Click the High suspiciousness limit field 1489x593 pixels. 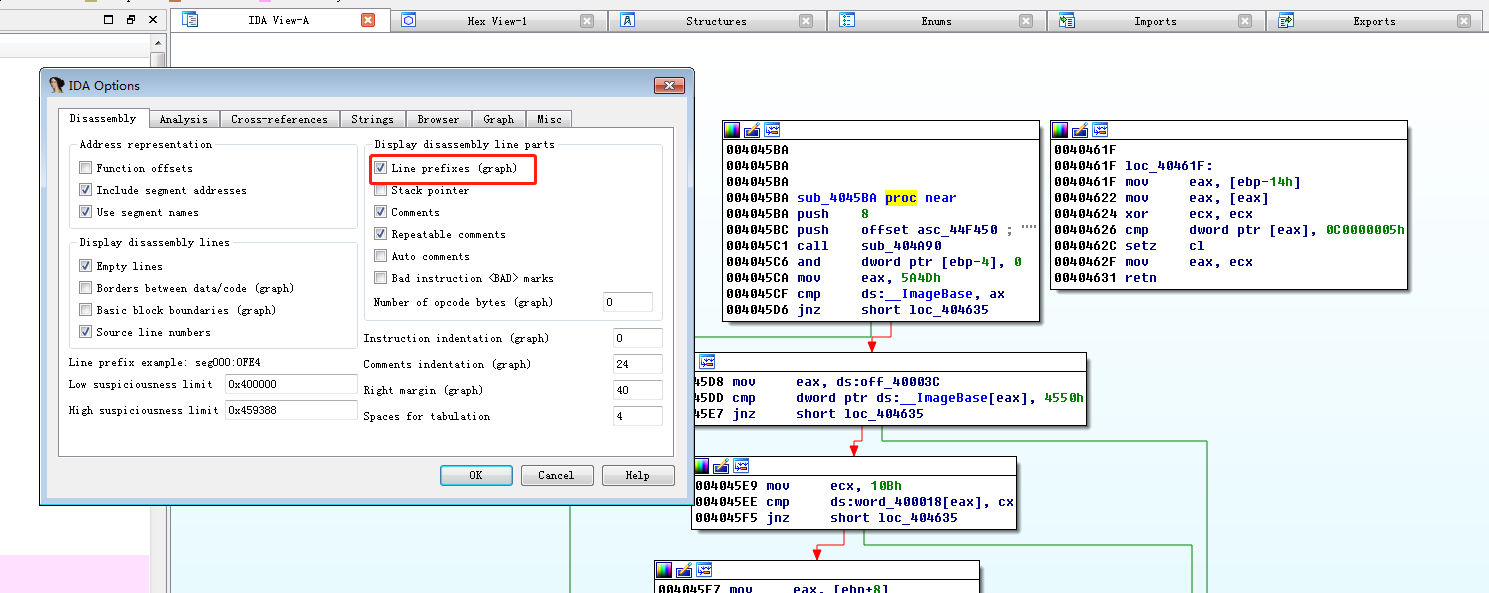tap(291, 410)
